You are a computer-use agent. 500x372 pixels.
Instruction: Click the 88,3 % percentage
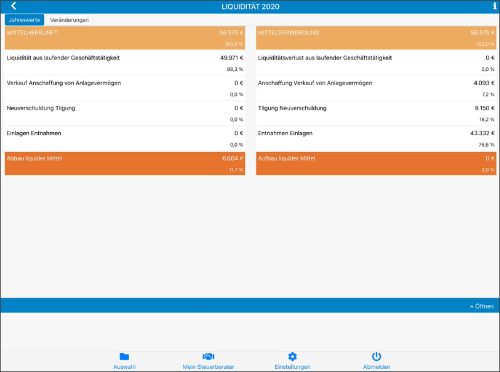(235, 69)
